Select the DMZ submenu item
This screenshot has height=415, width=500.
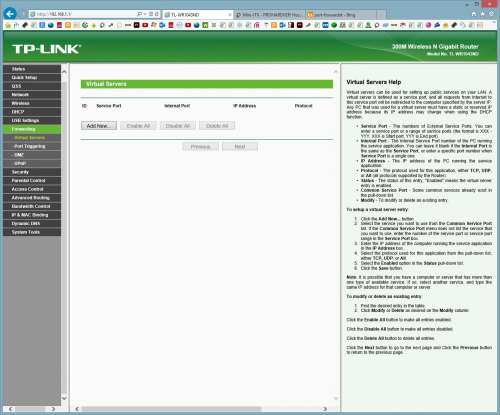tap(32, 155)
